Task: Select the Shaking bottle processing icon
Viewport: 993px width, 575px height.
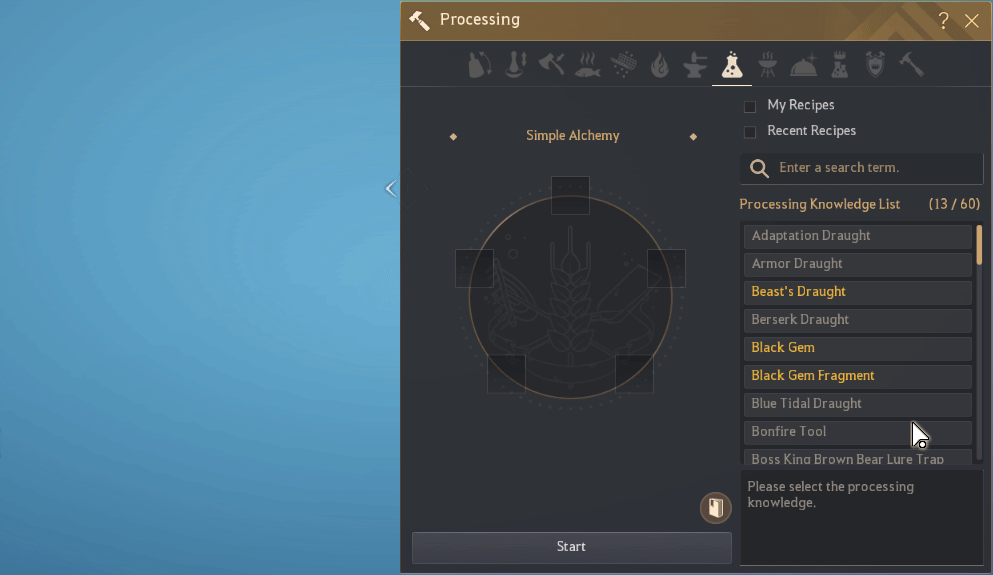Action: click(x=480, y=66)
